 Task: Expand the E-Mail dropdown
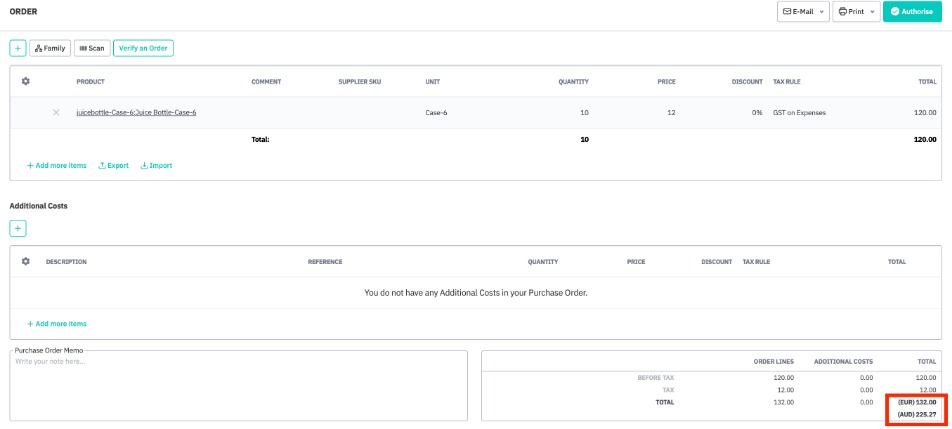pos(803,12)
